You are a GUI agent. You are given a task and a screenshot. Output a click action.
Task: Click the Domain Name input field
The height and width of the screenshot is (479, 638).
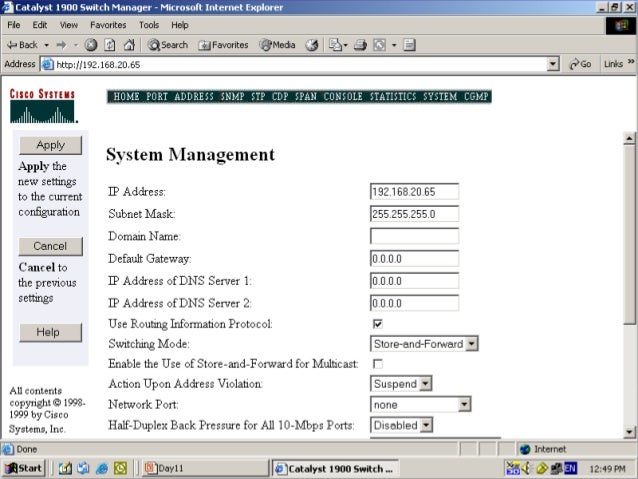click(x=414, y=236)
